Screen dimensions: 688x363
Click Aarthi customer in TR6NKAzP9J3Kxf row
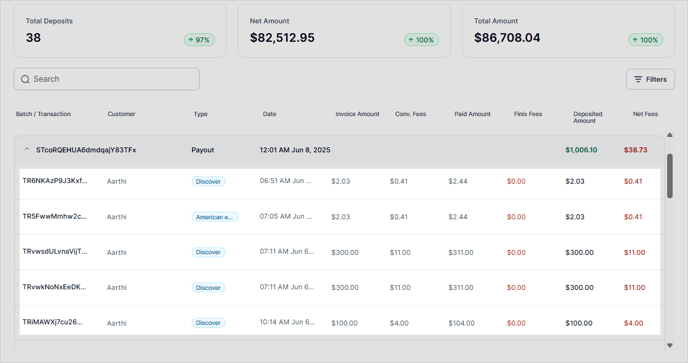[117, 181]
